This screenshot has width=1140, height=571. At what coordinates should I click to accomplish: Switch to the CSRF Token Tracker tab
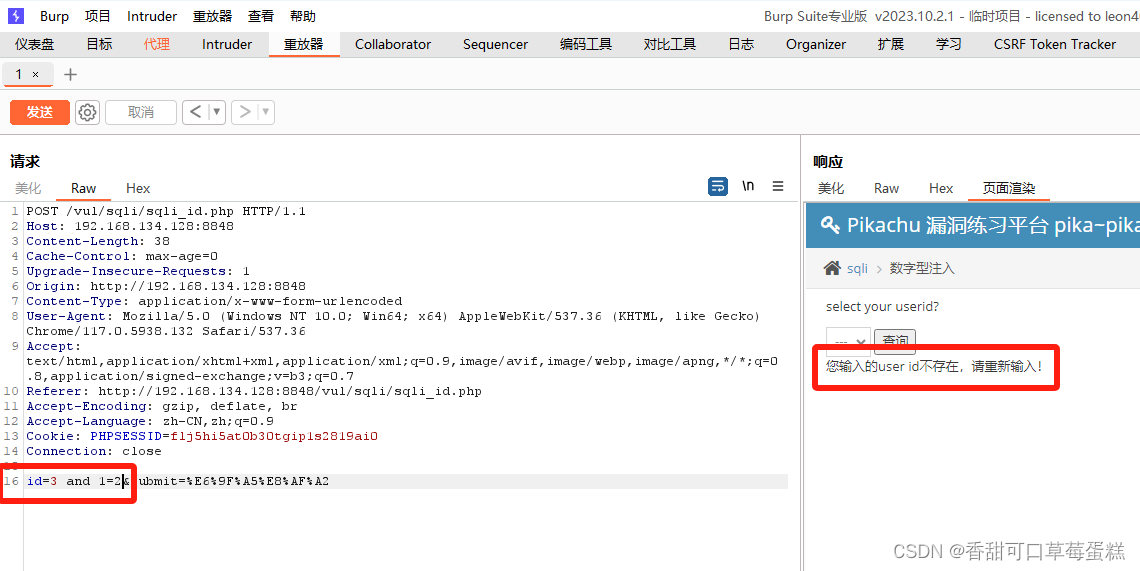(x=1054, y=44)
